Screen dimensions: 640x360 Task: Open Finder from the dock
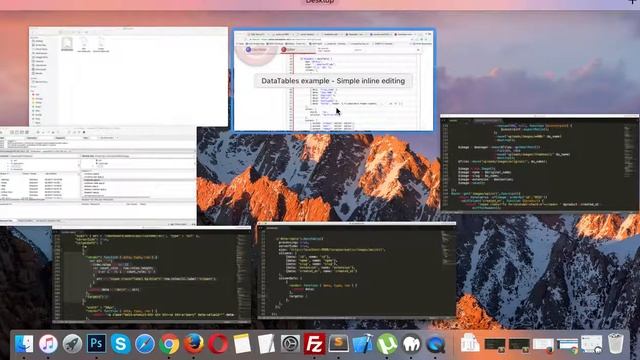24,344
